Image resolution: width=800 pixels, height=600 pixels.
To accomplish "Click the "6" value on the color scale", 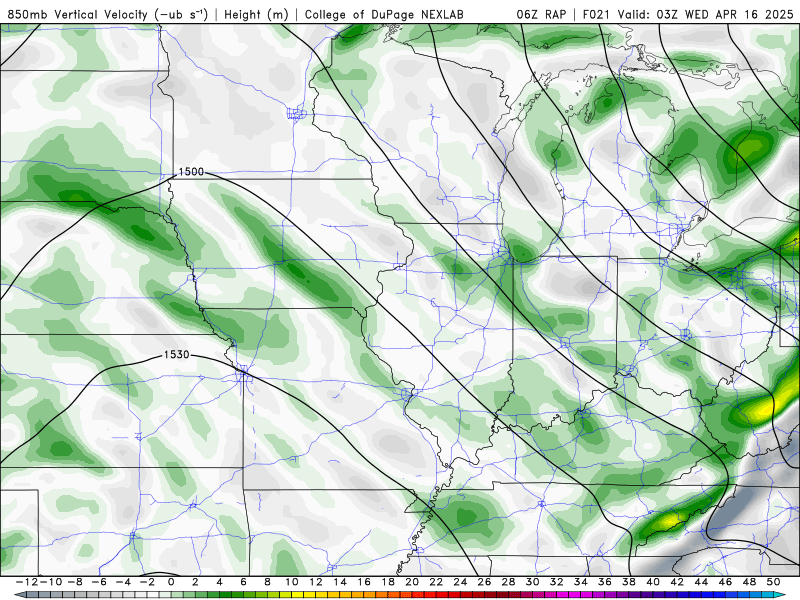I will (x=243, y=582).
